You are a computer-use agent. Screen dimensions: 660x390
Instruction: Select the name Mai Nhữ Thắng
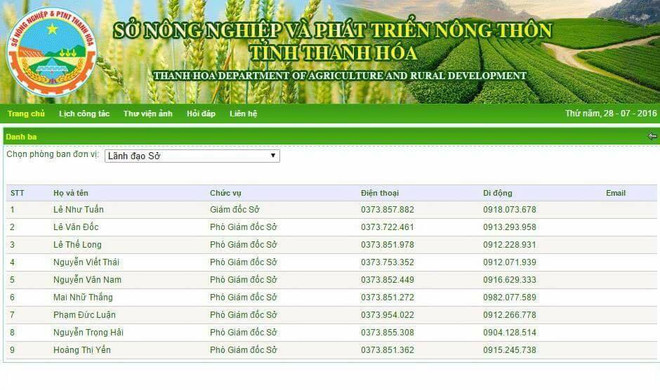(83, 297)
